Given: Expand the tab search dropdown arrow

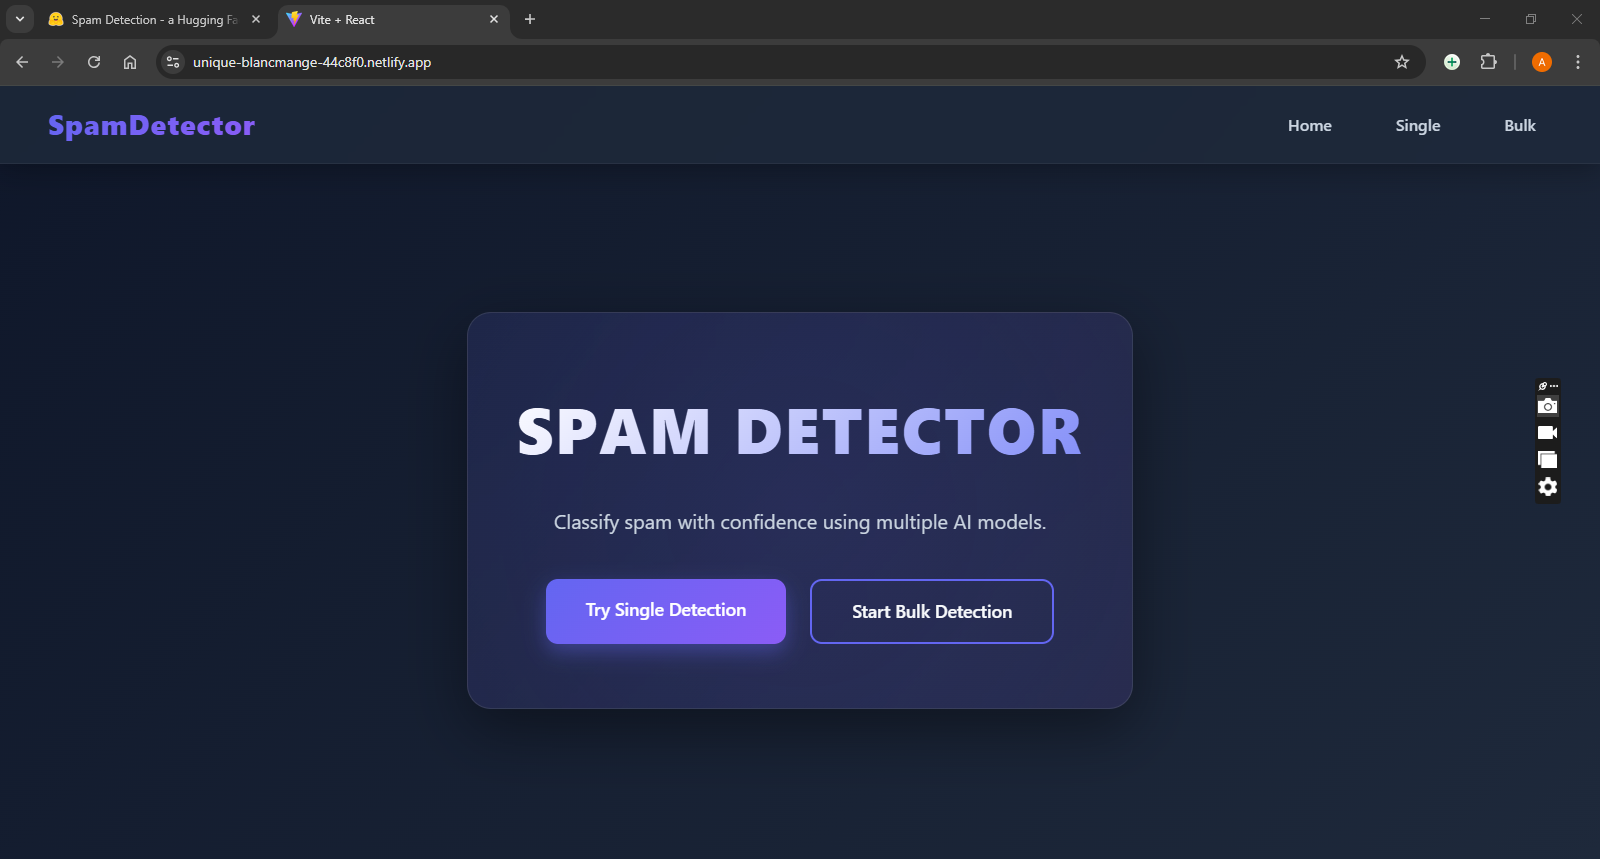Looking at the screenshot, I should (x=20, y=19).
